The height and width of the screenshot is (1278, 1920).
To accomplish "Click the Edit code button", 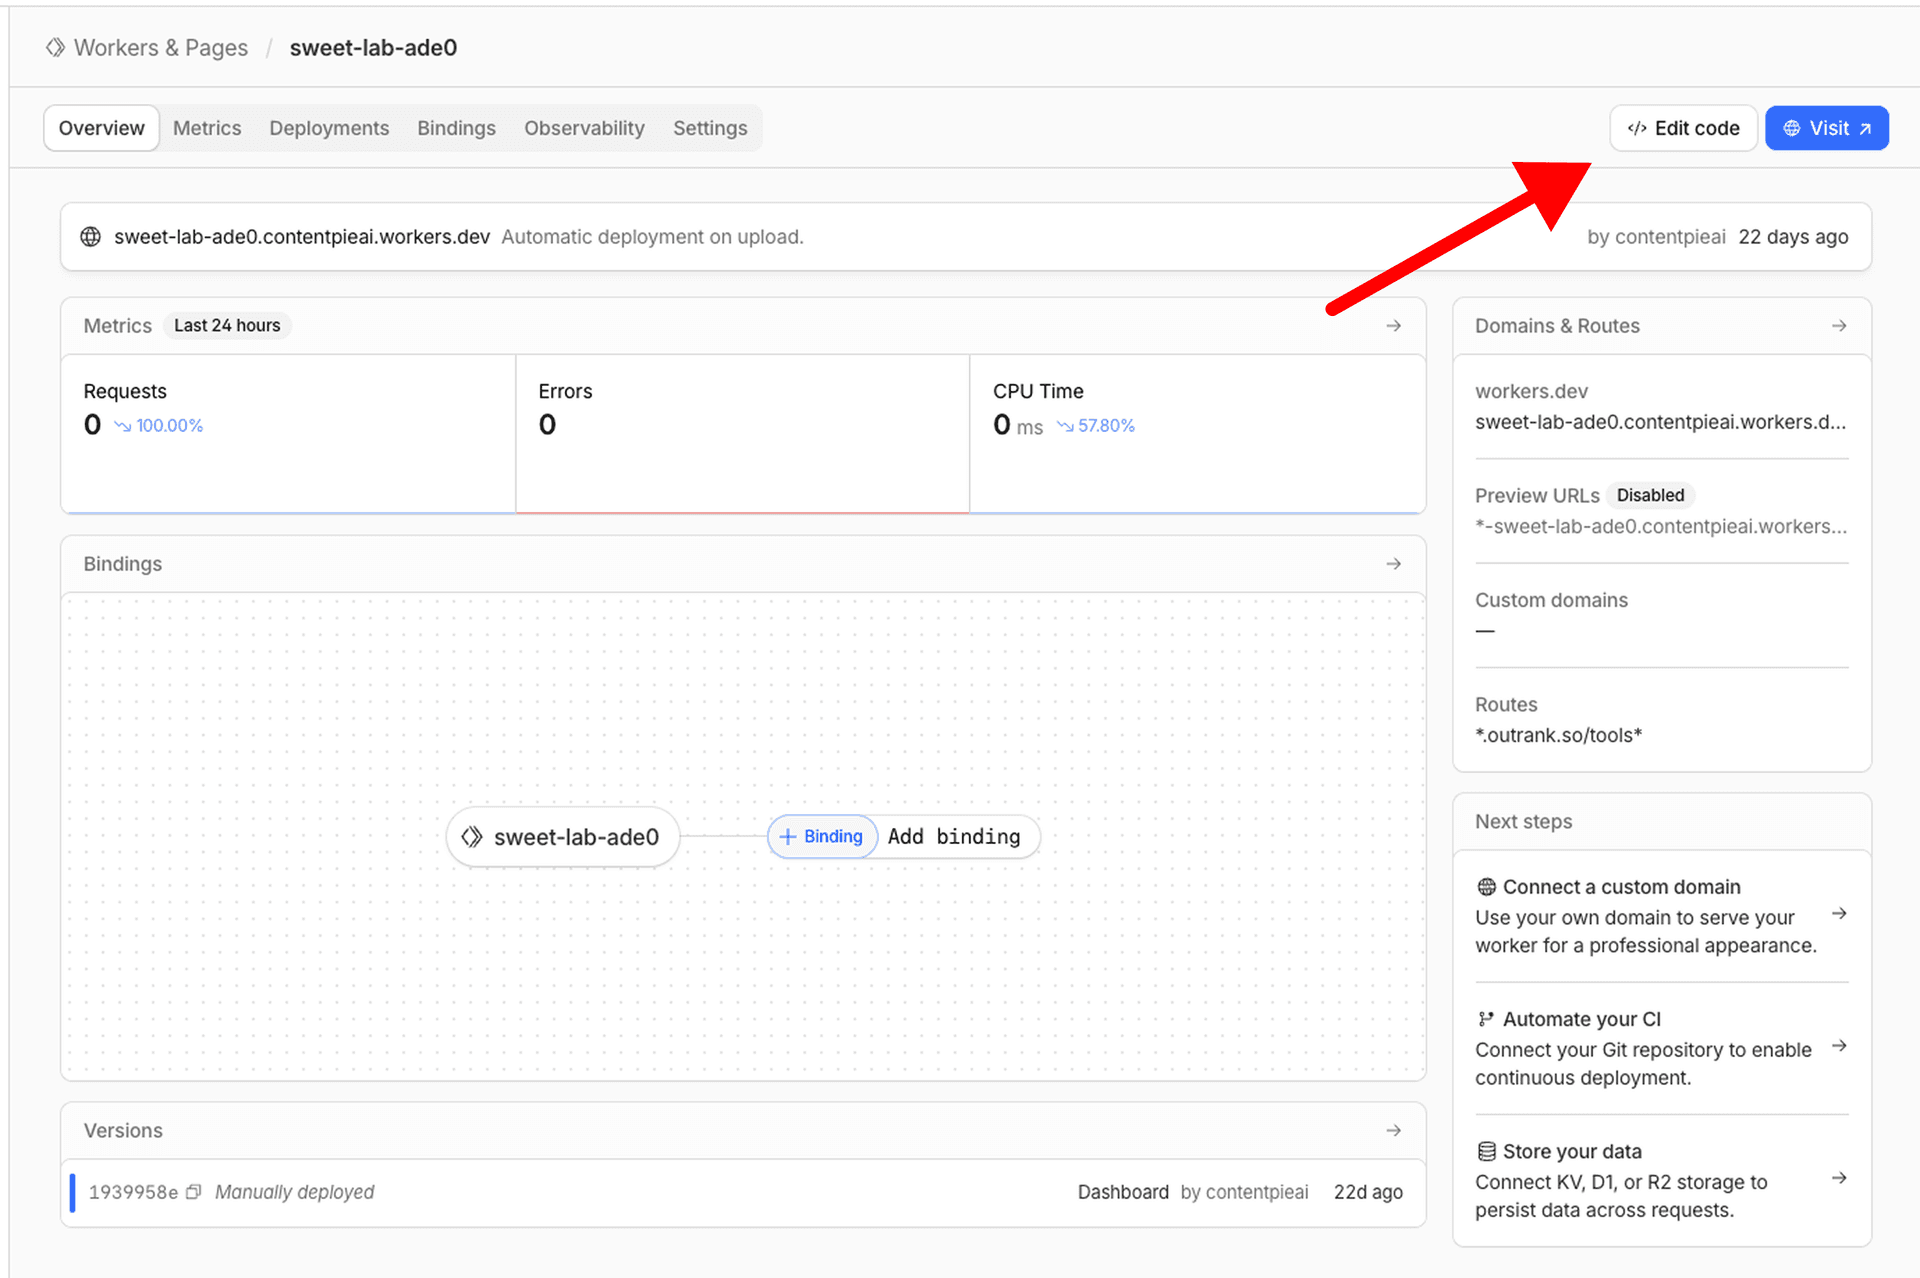I will [1683, 128].
